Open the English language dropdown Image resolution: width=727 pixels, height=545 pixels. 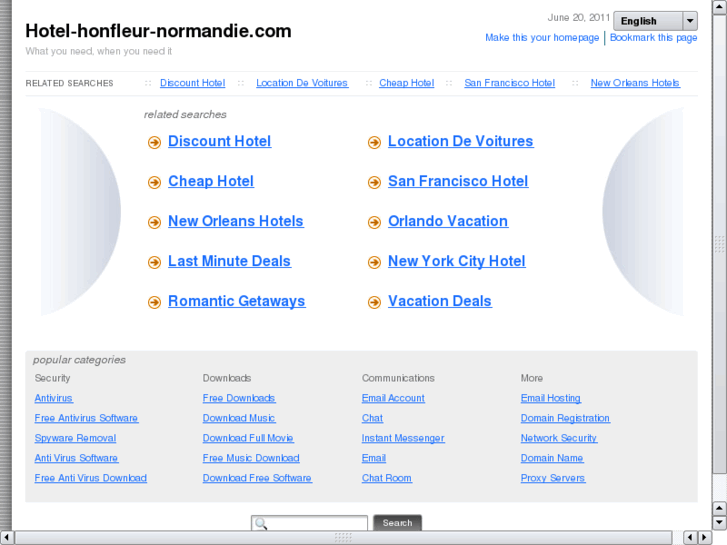[655, 21]
